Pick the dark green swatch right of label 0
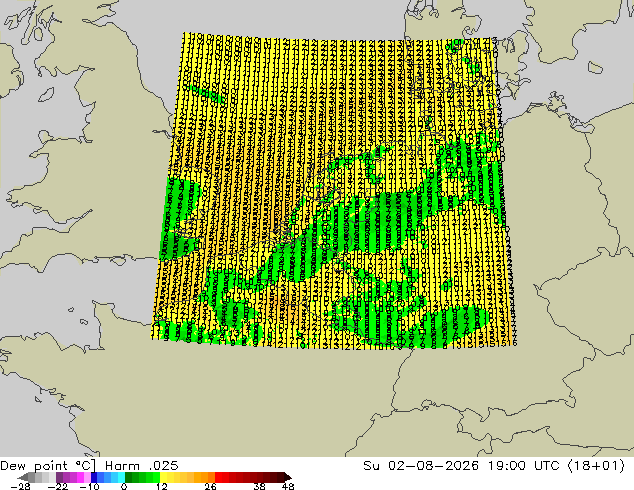 click(129, 477)
